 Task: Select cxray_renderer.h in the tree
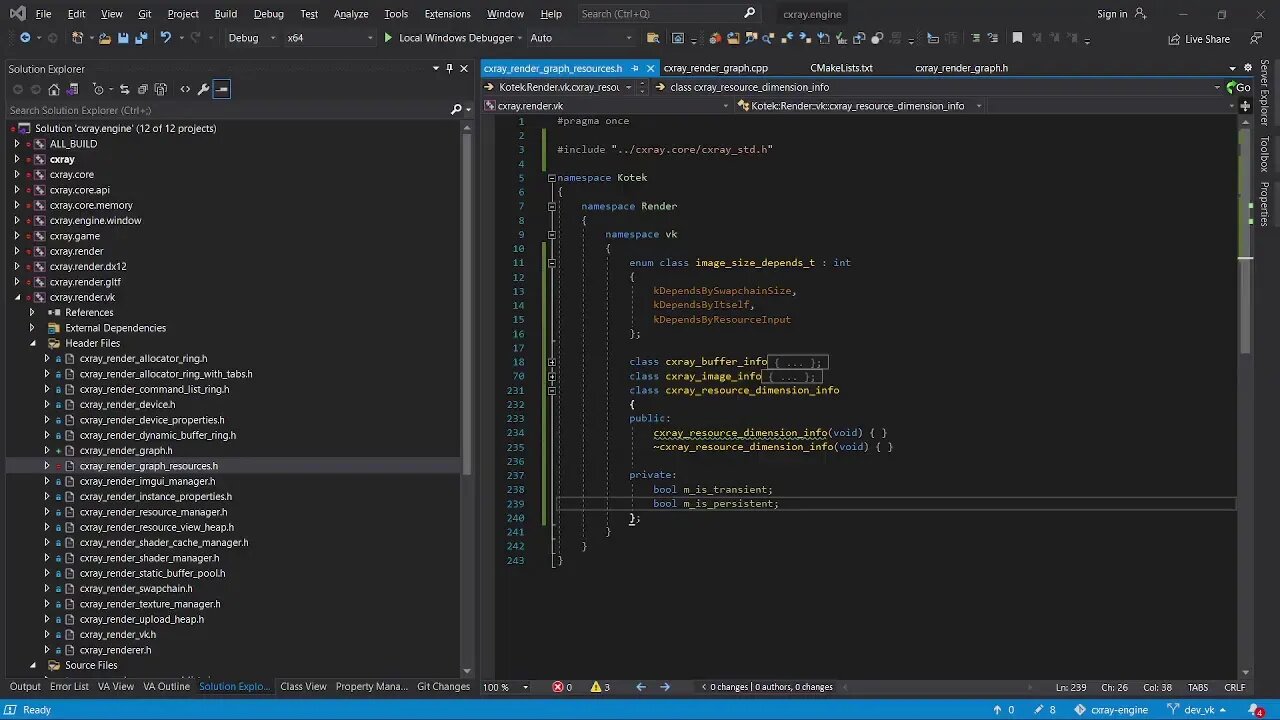[x=115, y=650]
